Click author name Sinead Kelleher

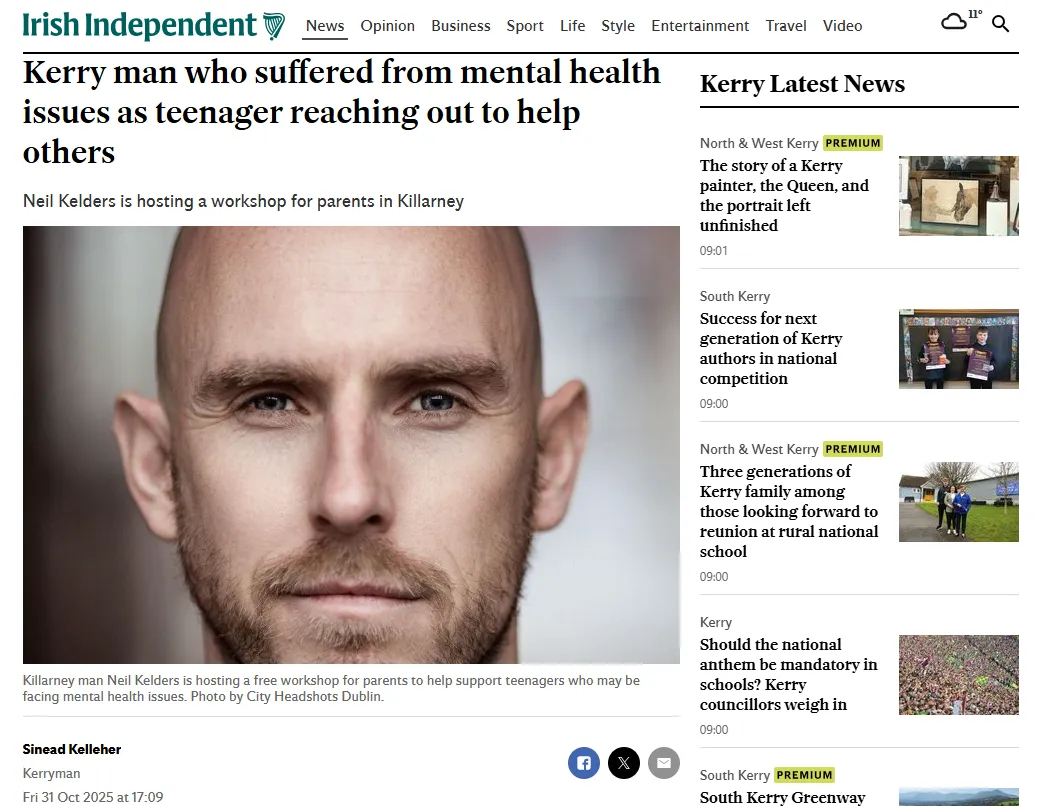coord(72,749)
